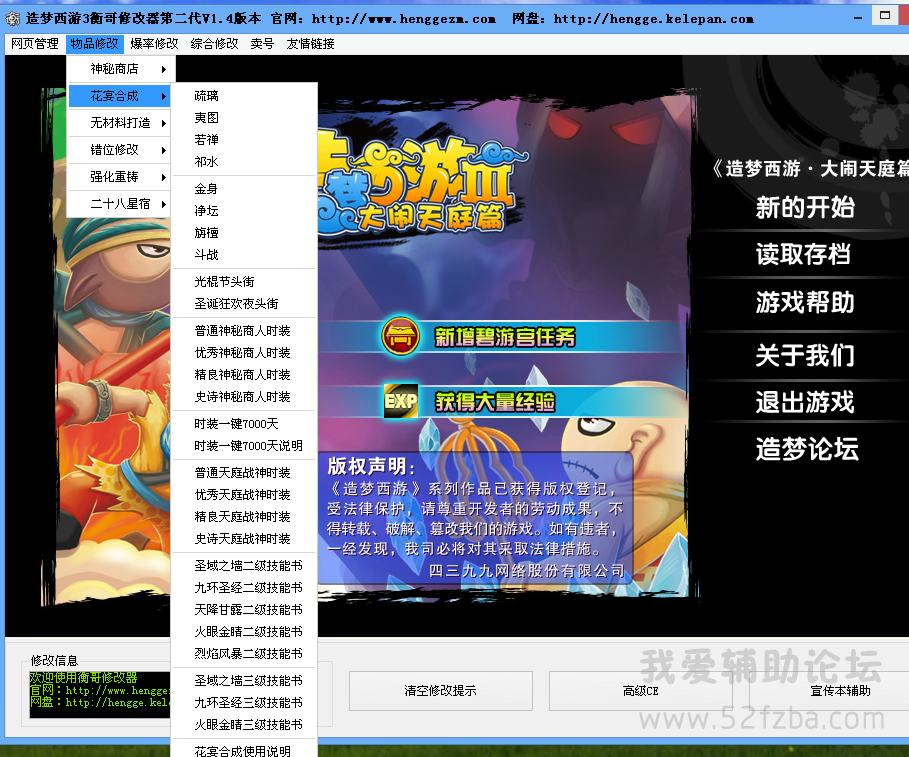Select 若禅 menu entry
Screen dimensions: 909x757
click(244, 140)
